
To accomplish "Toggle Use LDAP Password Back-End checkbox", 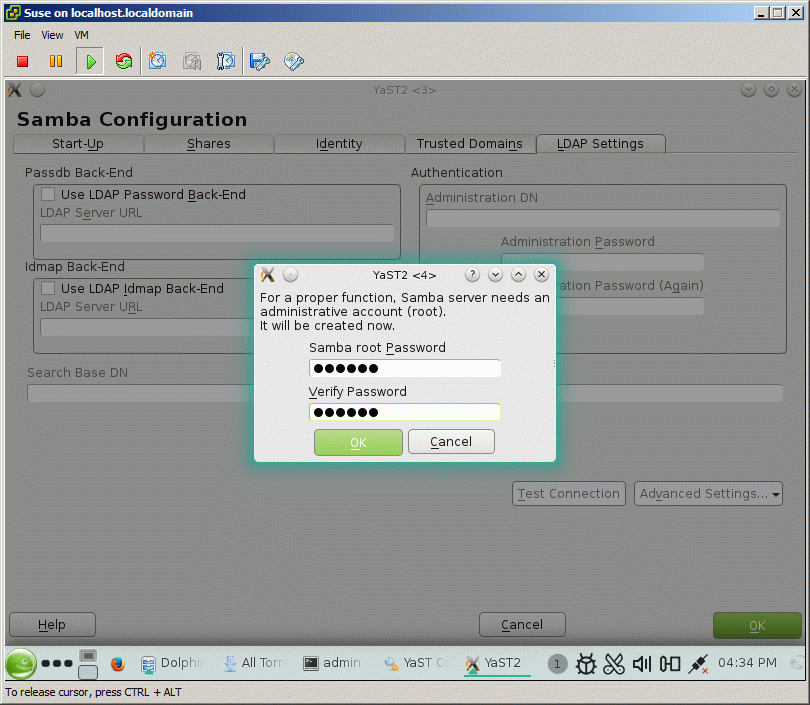I will click(48, 194).
